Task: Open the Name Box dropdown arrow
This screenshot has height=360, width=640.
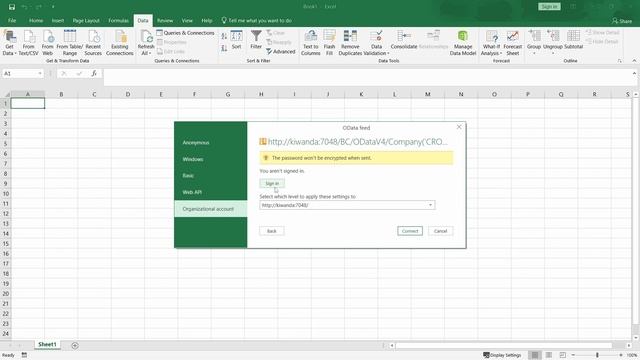Action: pos(40,73)
